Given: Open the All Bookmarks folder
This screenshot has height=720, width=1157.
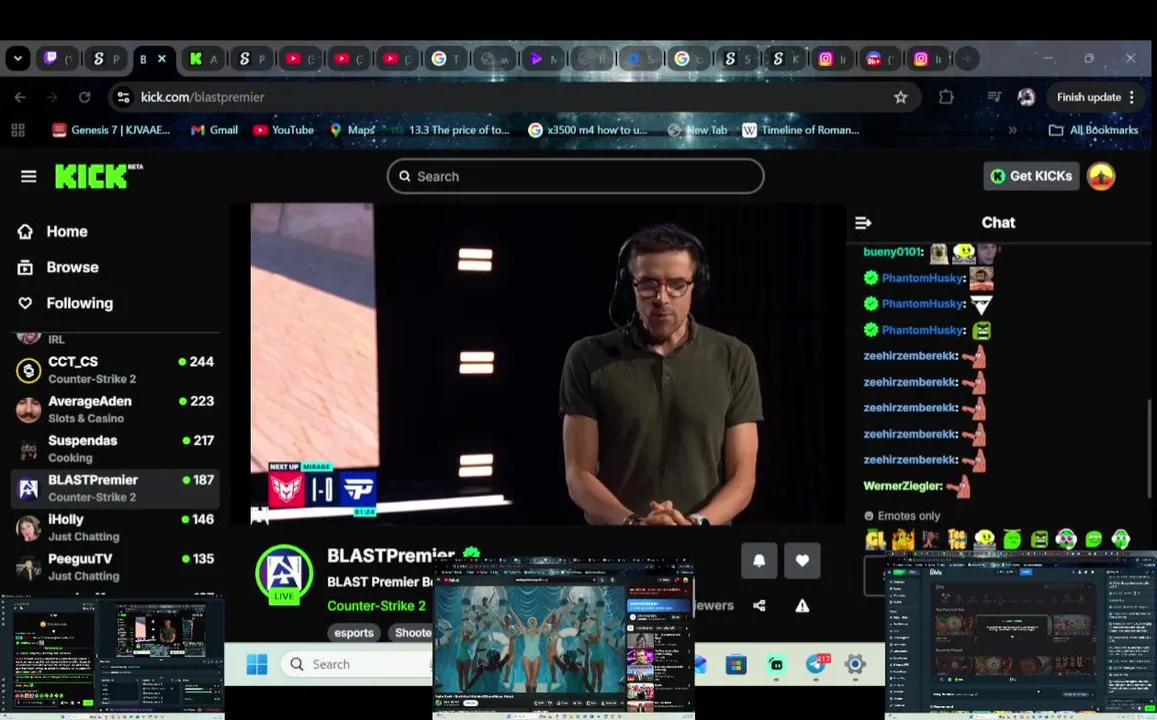Looking at the screenshot, I should 1094,131.
